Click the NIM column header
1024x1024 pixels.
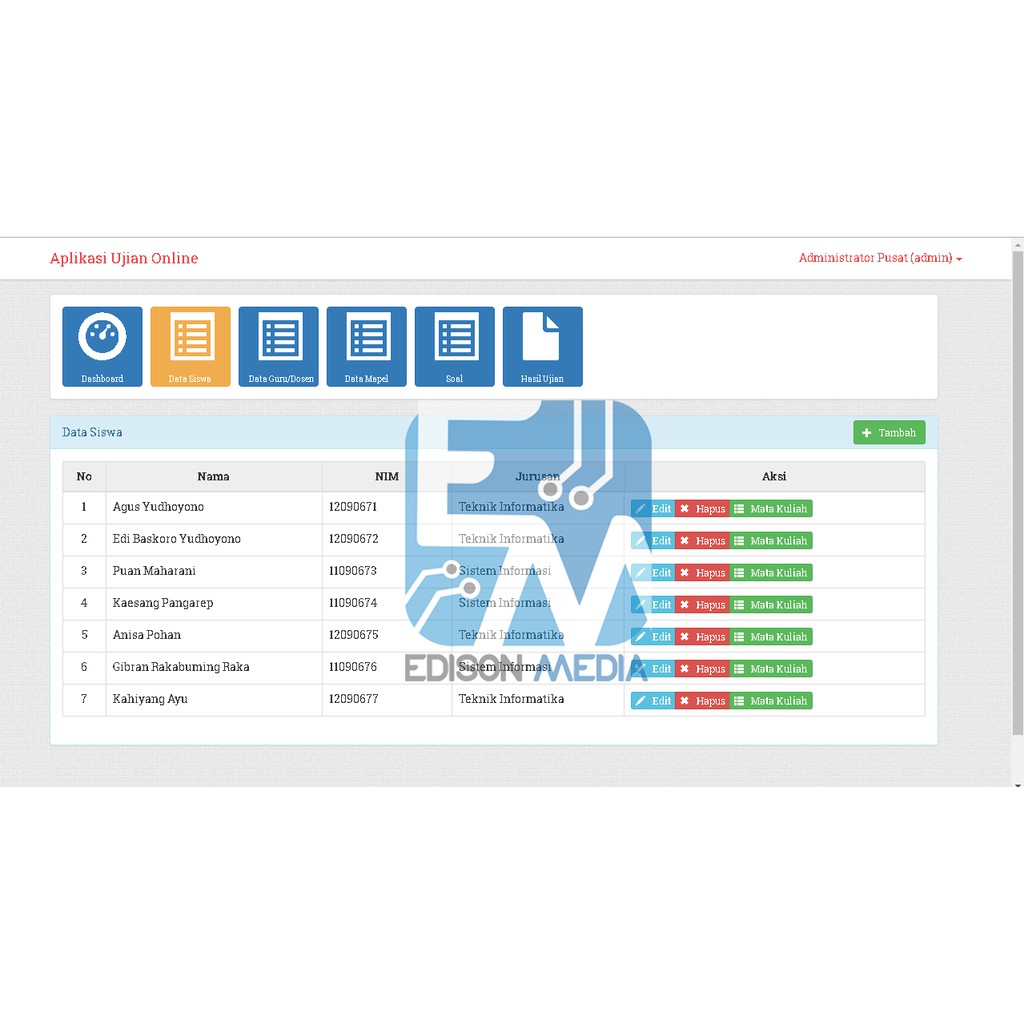pos(387,477)
